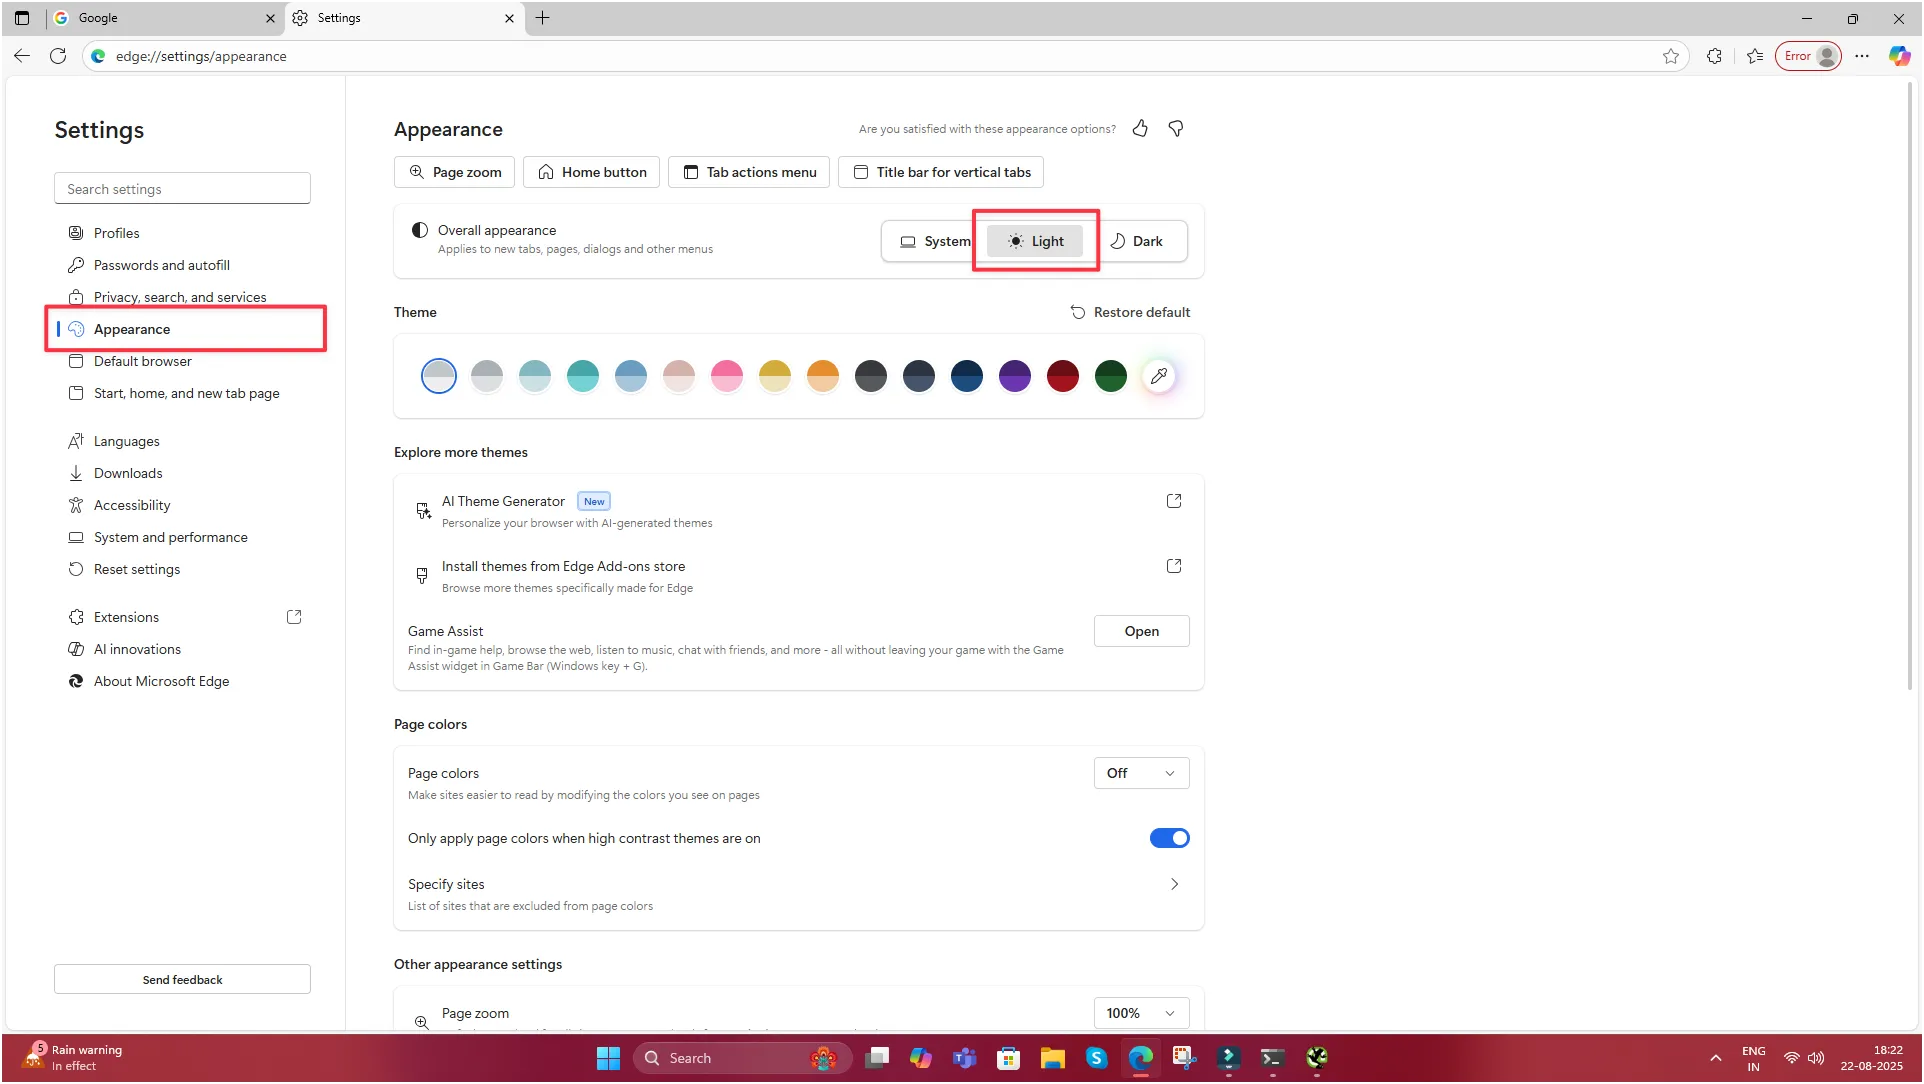Open Microsoft Store from the taskbar
The height and width of the screenshot is (1084, 1924).
(x=1008, y=1058)
